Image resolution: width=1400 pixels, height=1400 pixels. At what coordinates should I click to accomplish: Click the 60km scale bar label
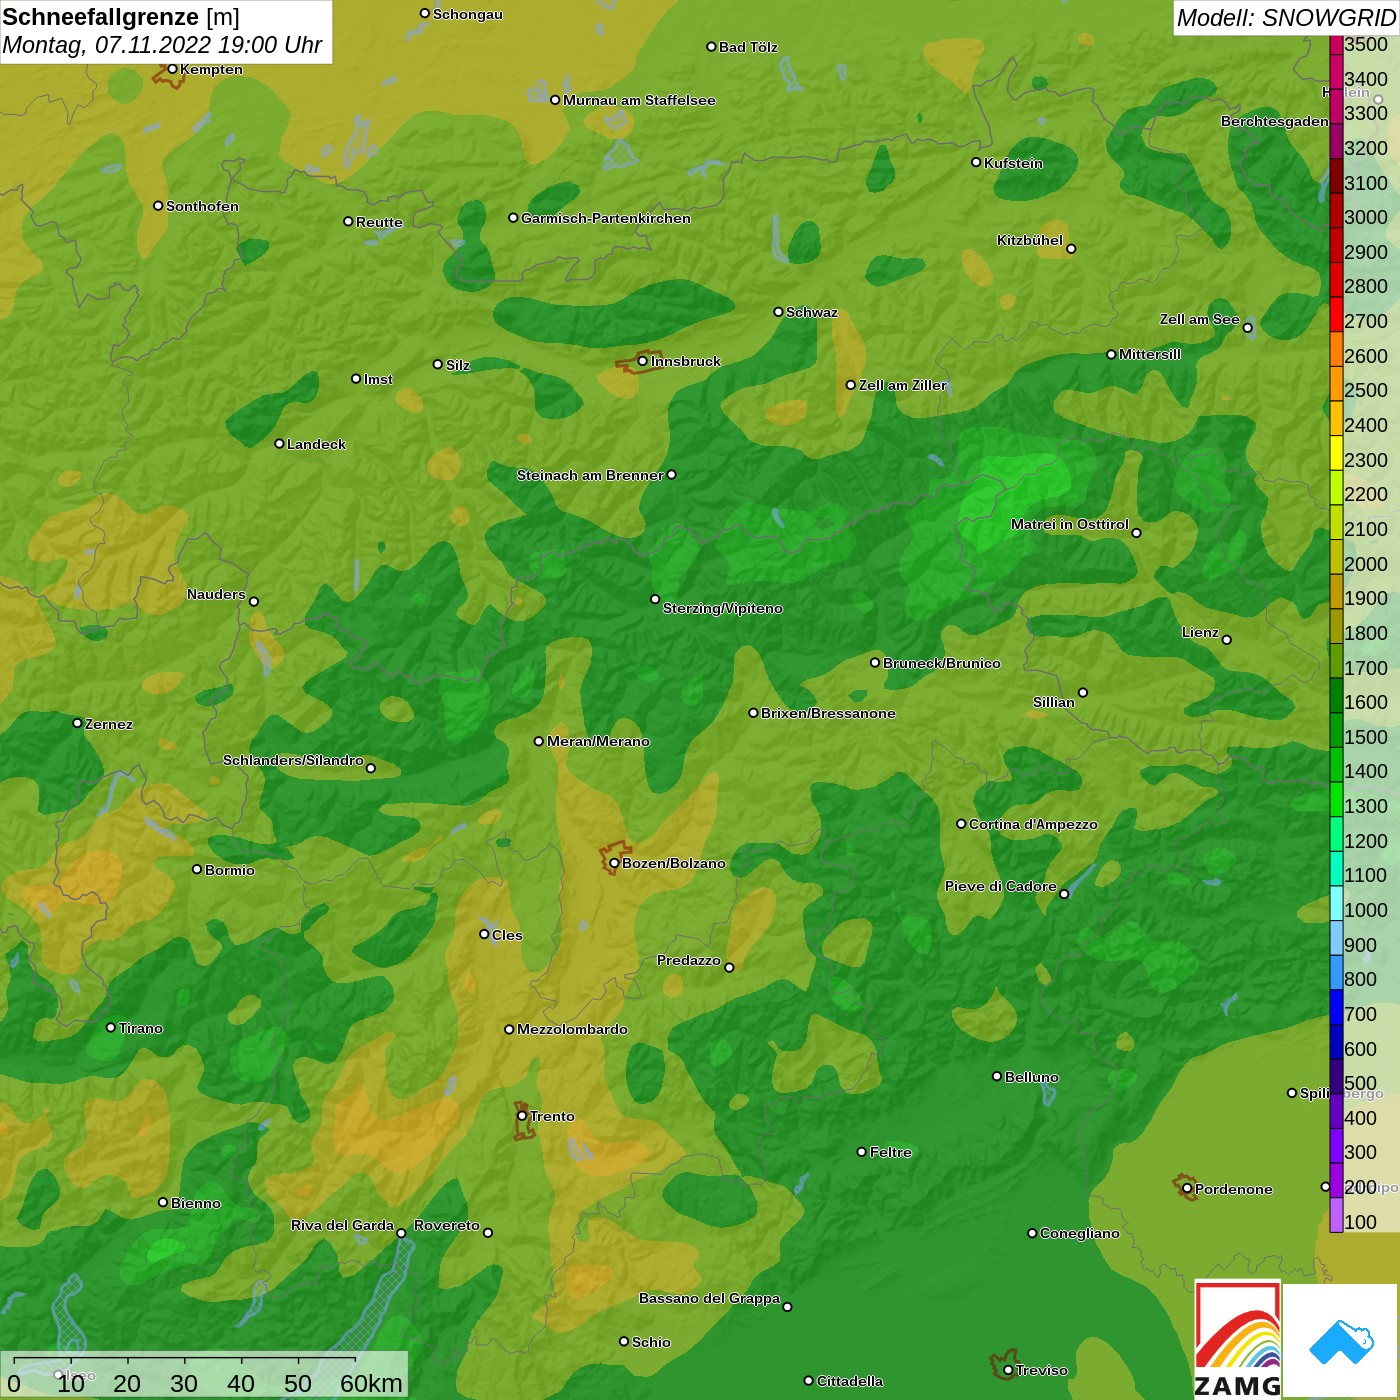click(371, 1383)
